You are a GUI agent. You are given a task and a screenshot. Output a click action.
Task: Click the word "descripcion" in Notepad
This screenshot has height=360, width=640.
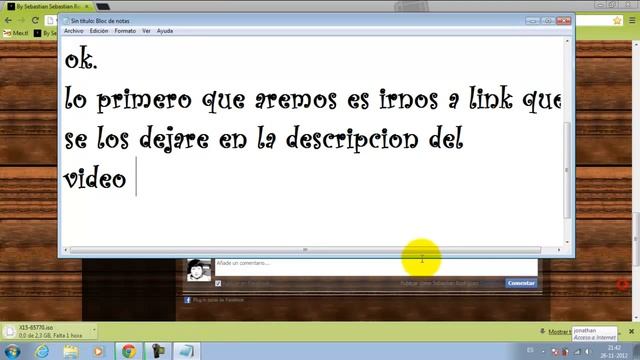pos(352,139)
